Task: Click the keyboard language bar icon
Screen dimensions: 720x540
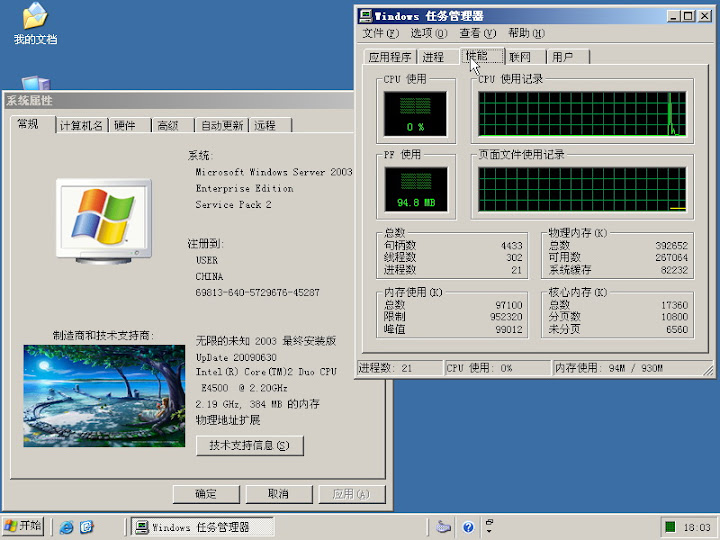Action: [443, 527]
